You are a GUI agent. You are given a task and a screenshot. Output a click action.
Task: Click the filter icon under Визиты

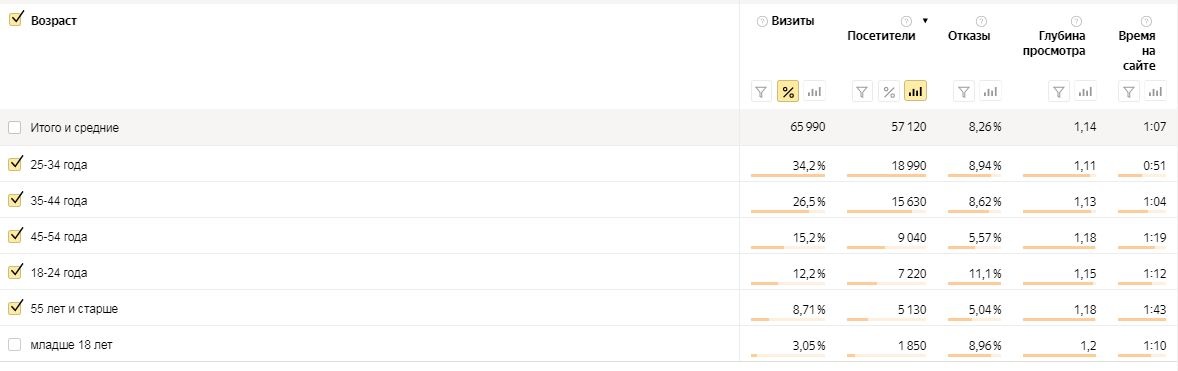point(761,92)
